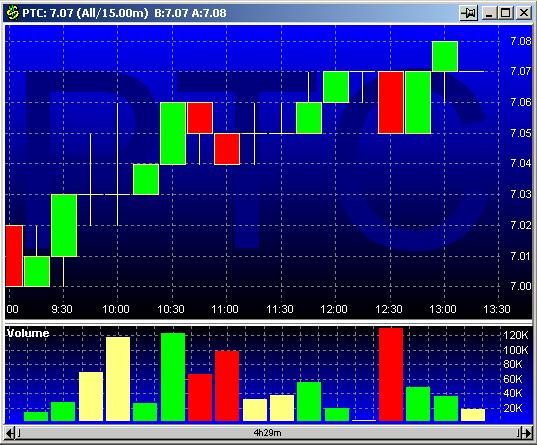Screen dimensions: 537x445
Task: Select the red volume bar at 11:00
Action: [x=227, y=386]
